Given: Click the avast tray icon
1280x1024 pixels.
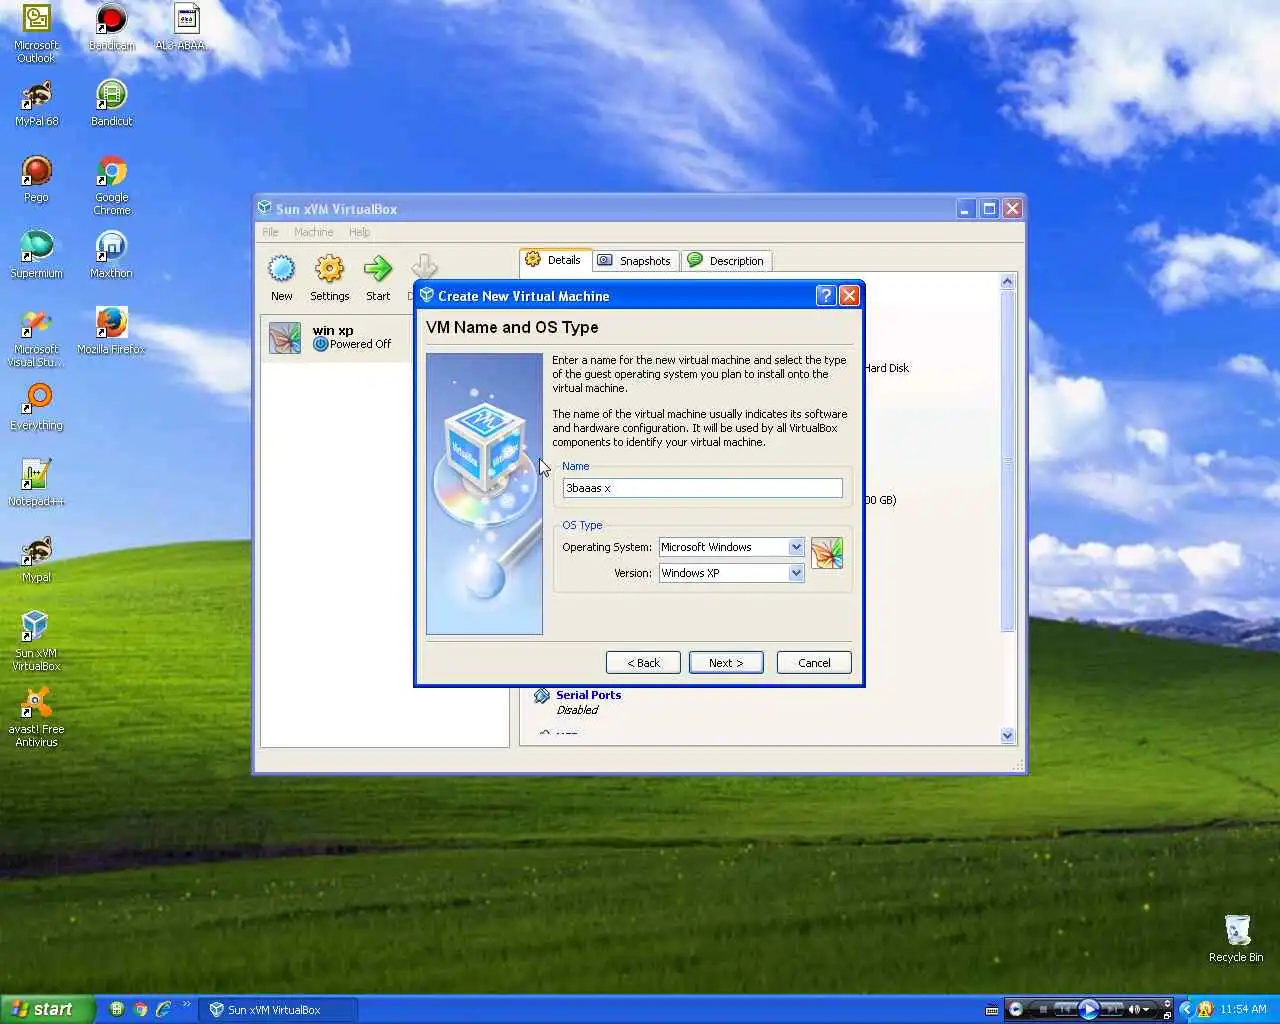Looking at the screenshot, I should coord(1204,1009).
